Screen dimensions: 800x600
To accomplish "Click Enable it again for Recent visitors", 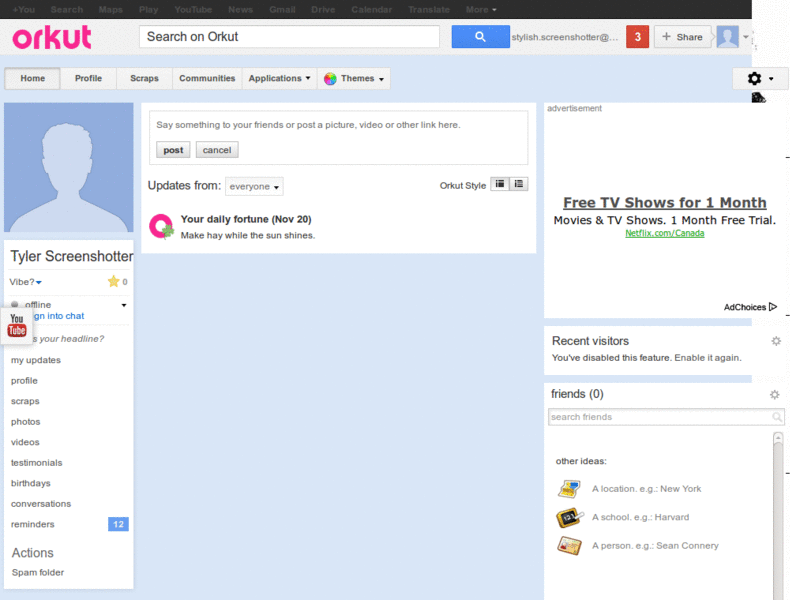I will (x=708, y=358).
